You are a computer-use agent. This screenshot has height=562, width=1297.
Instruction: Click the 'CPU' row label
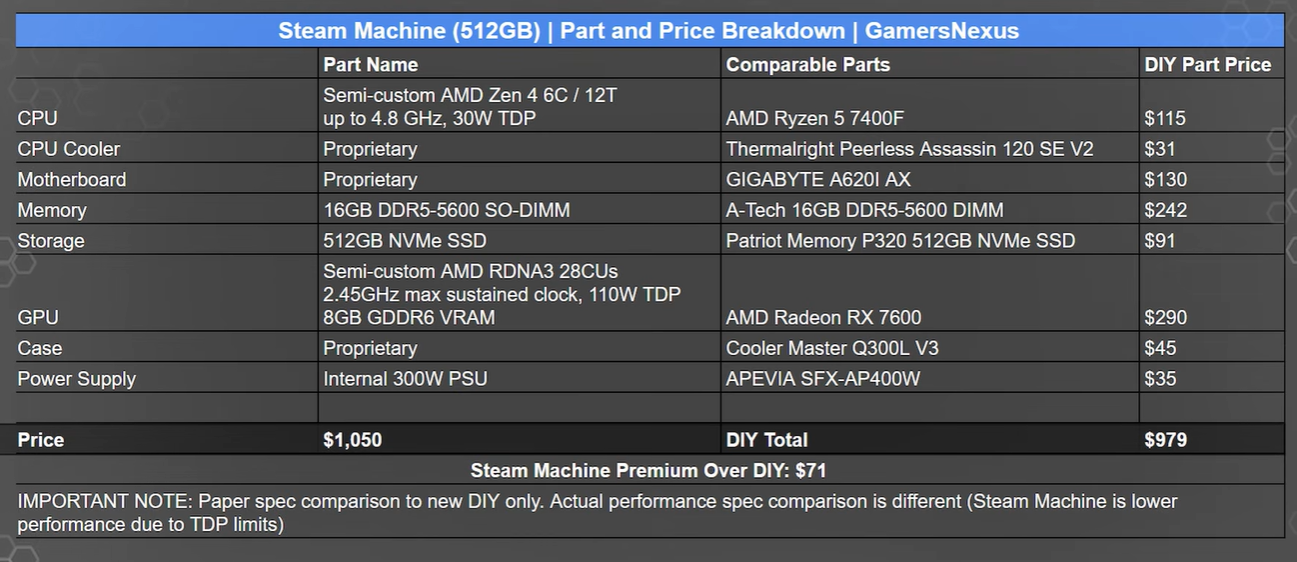click(37, 118)
